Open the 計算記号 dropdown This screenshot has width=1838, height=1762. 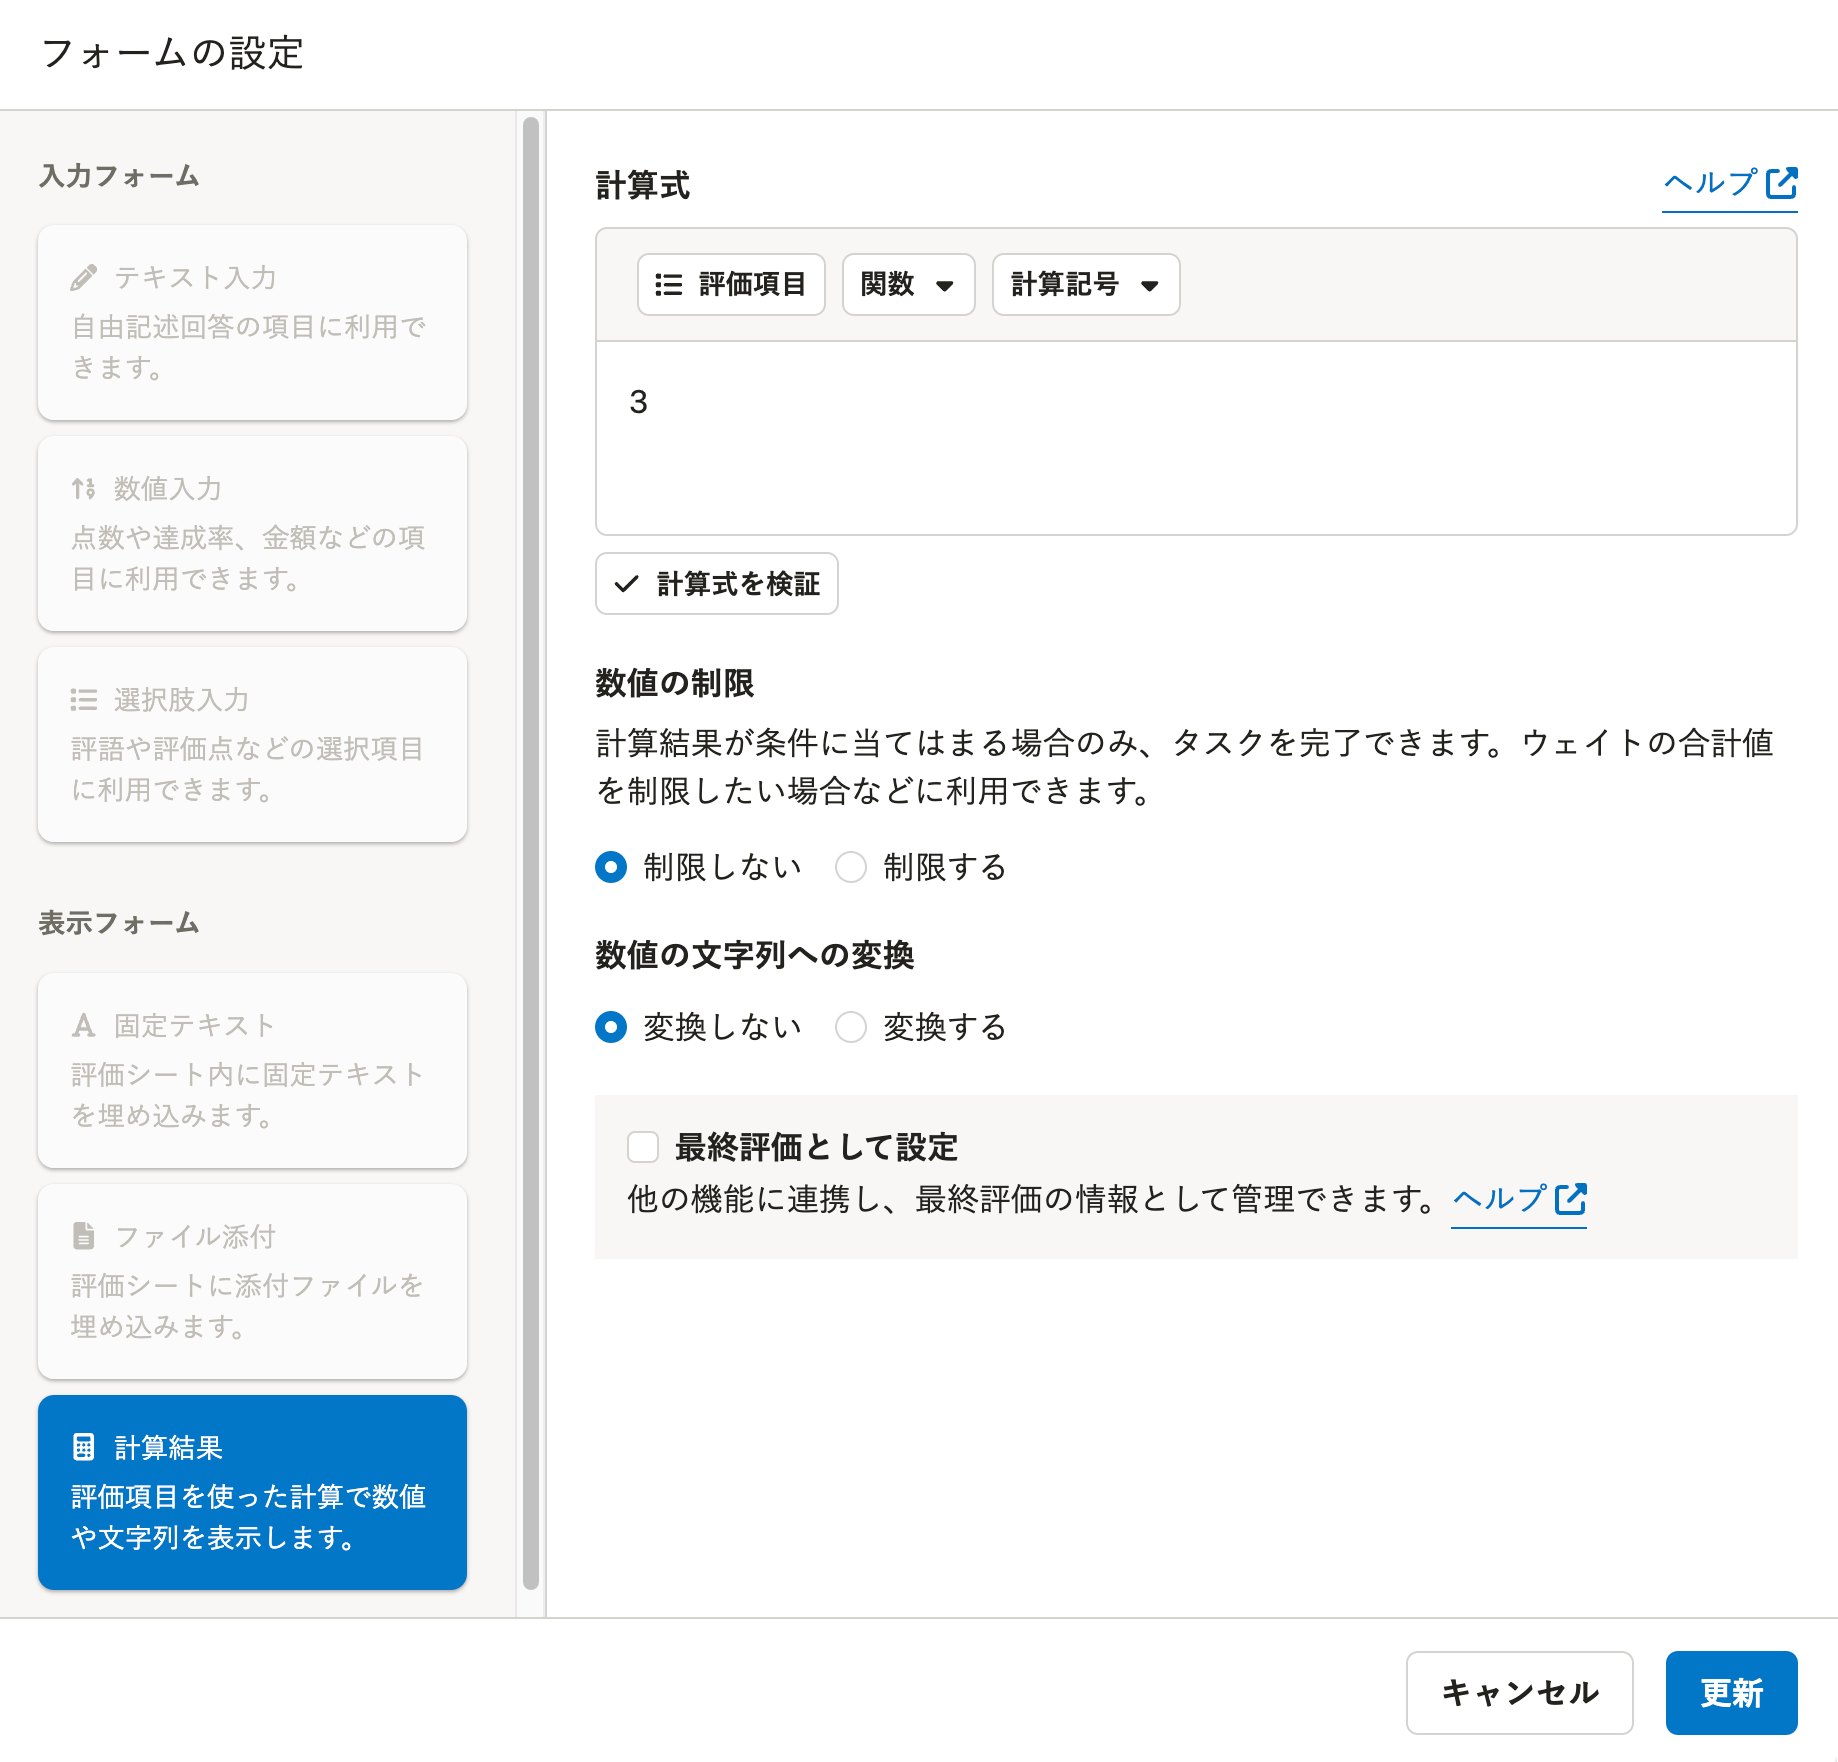[x=1085, y=285]
